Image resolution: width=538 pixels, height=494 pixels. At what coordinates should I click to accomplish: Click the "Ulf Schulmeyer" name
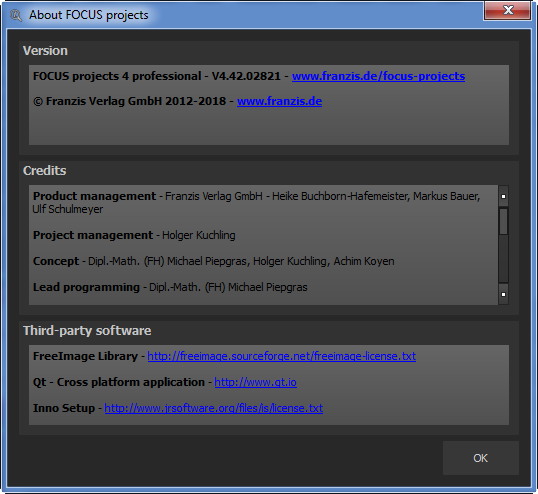pyautogui.click(x=68, y=209)
